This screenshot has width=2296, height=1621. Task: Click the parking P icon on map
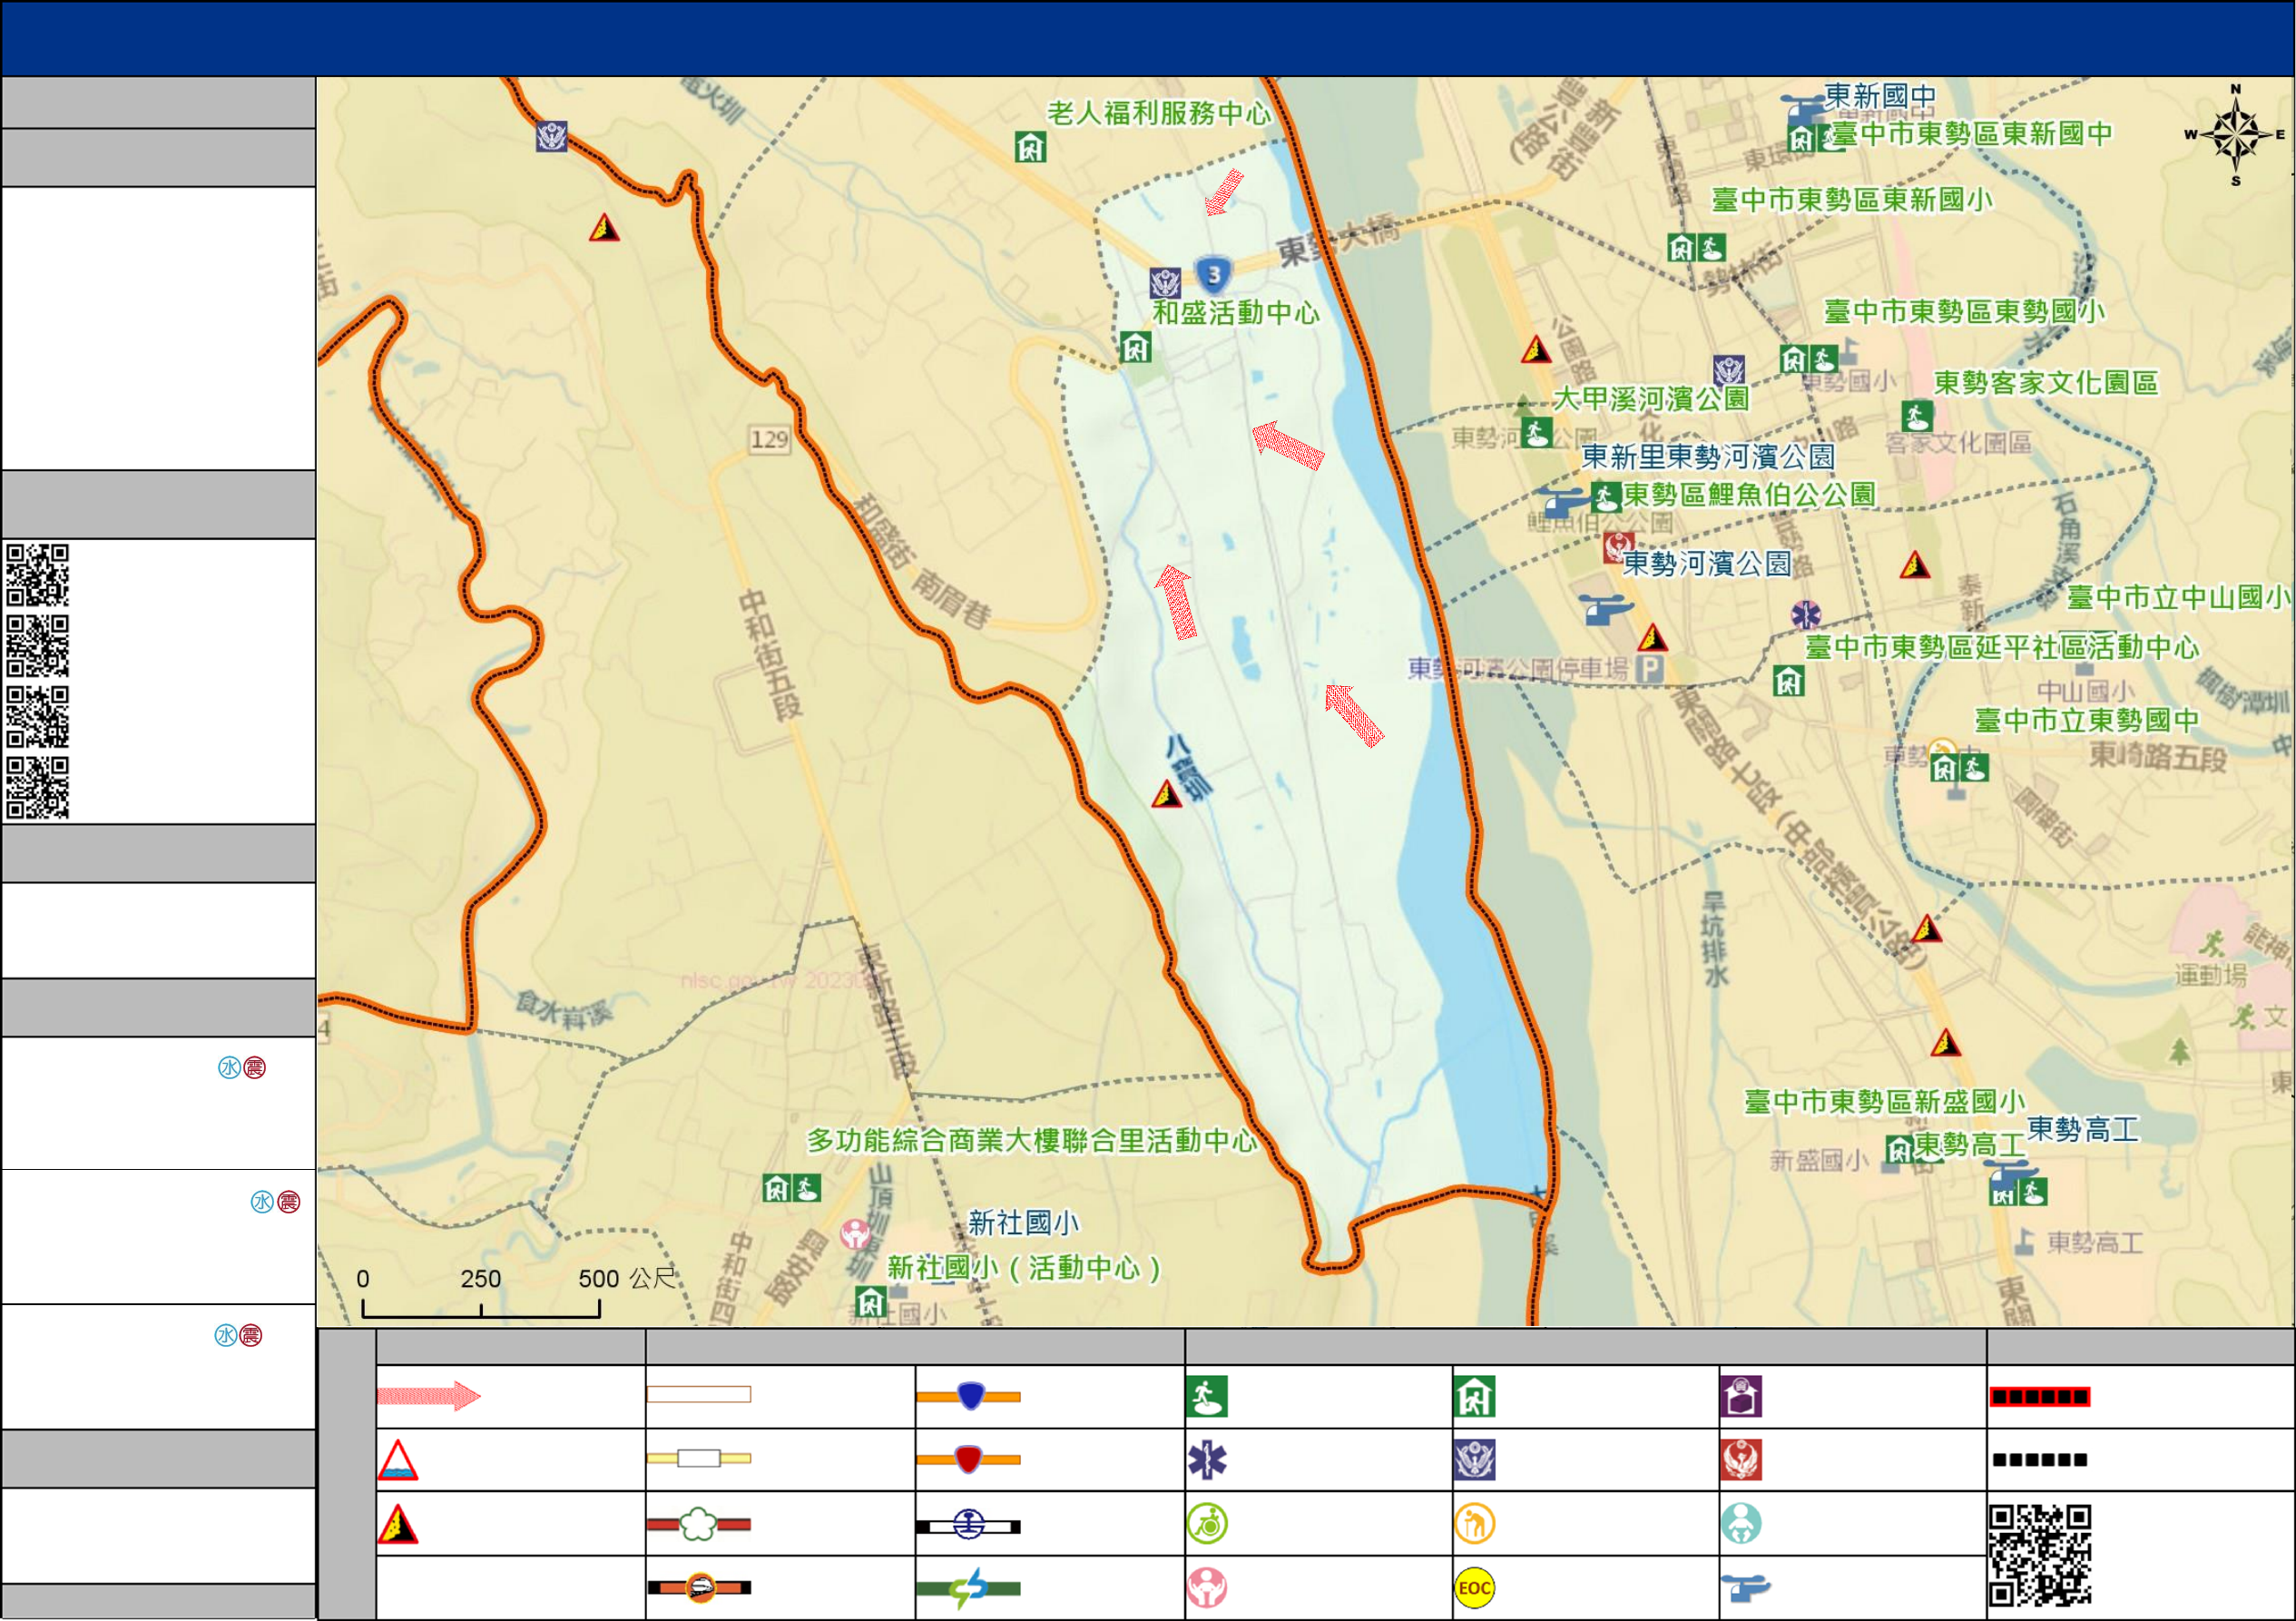point(1649,669)
